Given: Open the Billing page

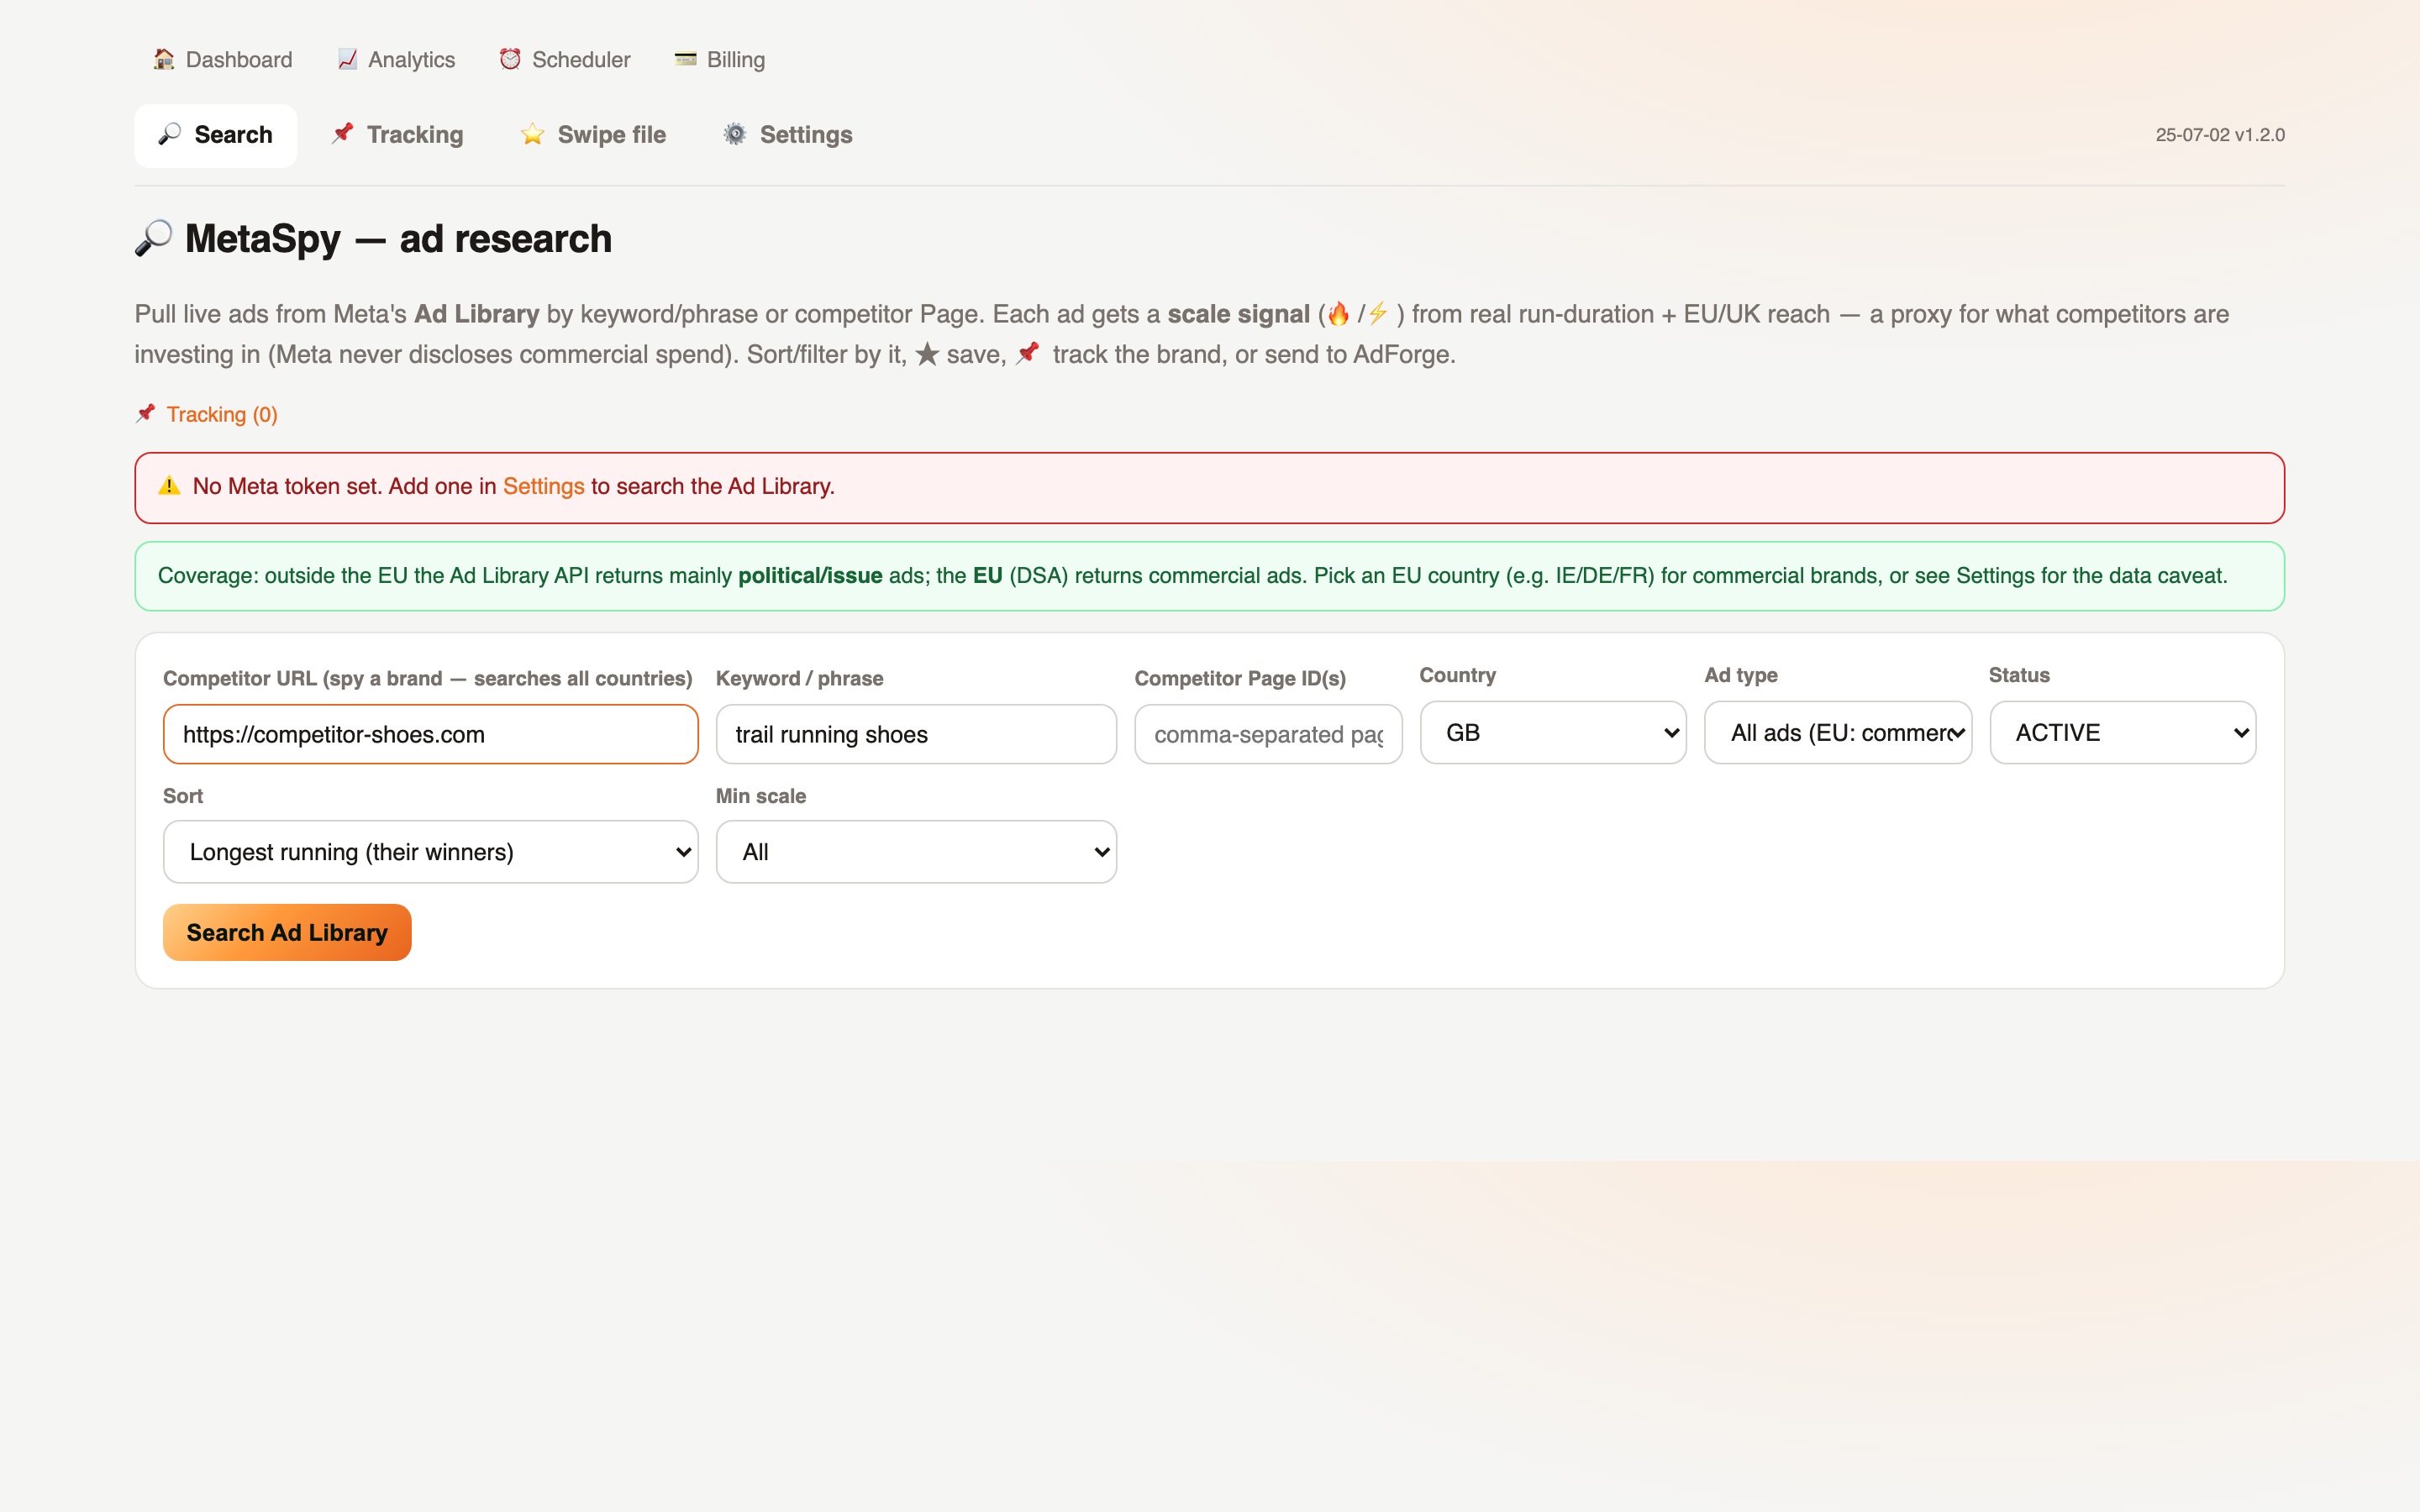Looking at the screenshot, I should coord(720,59).
